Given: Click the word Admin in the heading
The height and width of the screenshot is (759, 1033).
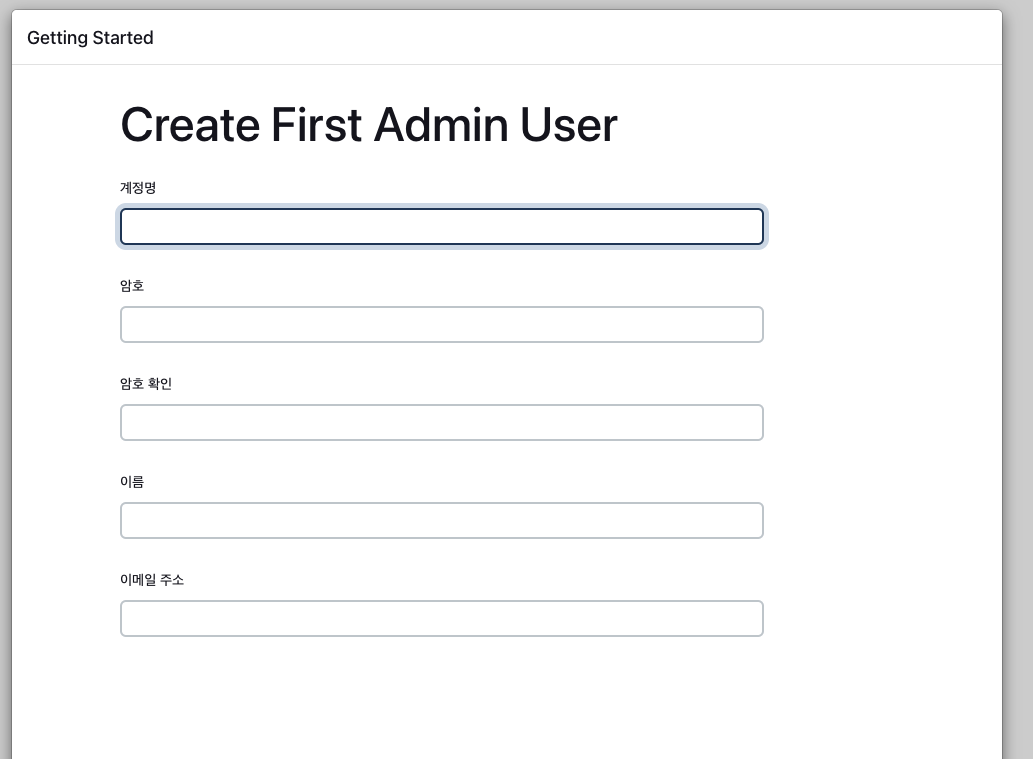Looking at the screenshot, I should (441, 126).
